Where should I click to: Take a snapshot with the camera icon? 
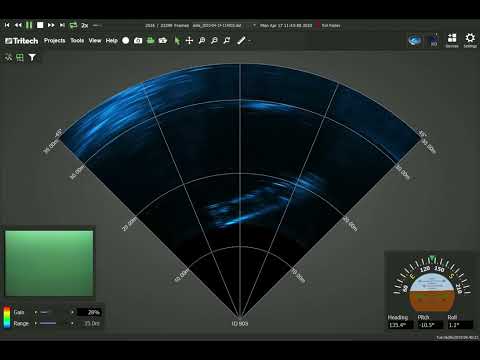138,41
